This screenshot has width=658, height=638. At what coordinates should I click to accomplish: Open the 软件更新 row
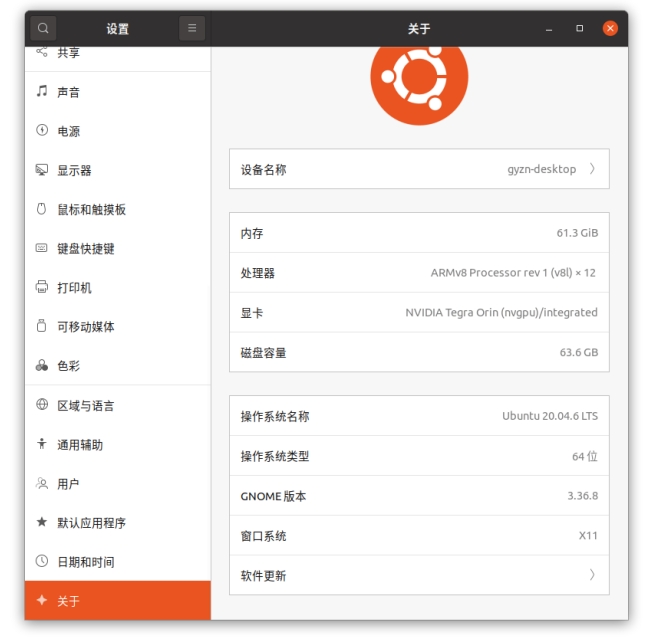pyautogui.click(x=419, y=575)
